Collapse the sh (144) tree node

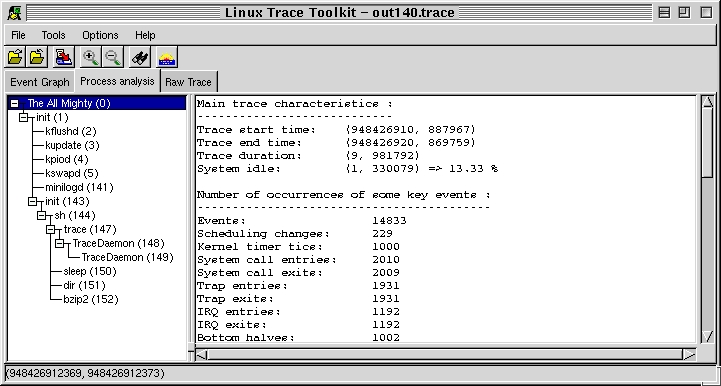pos(41,215)
